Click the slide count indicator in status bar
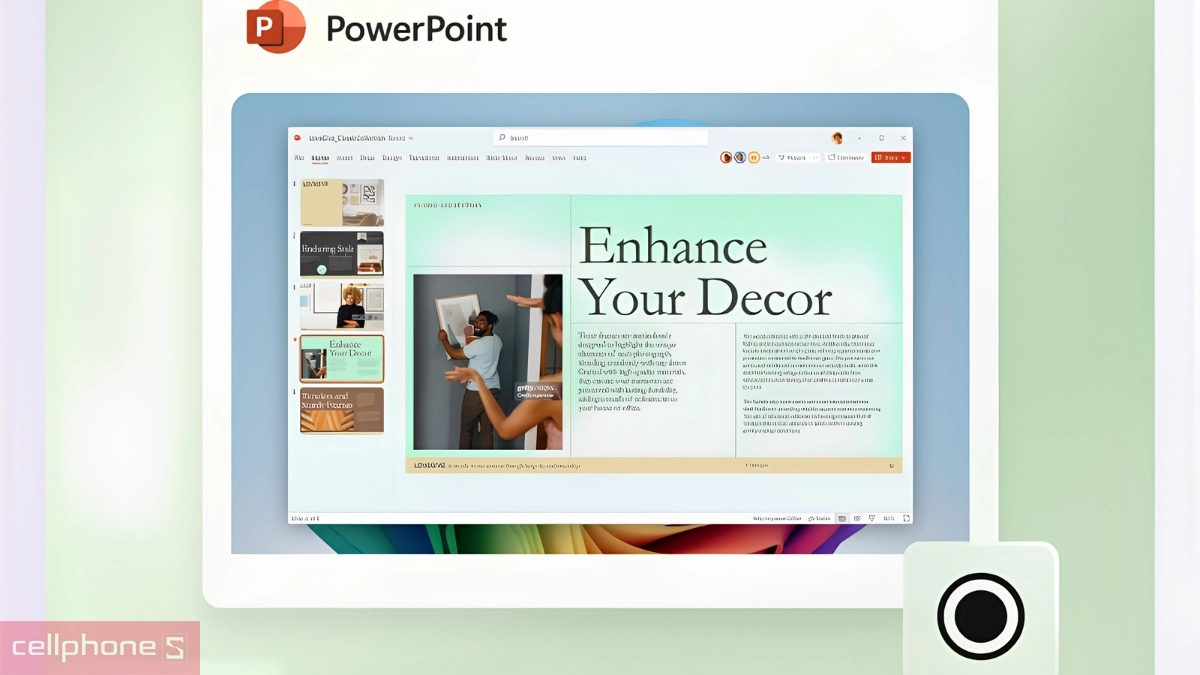This screenshot has width=1200, height=675. pyautogui.click(x=303, y=518)
